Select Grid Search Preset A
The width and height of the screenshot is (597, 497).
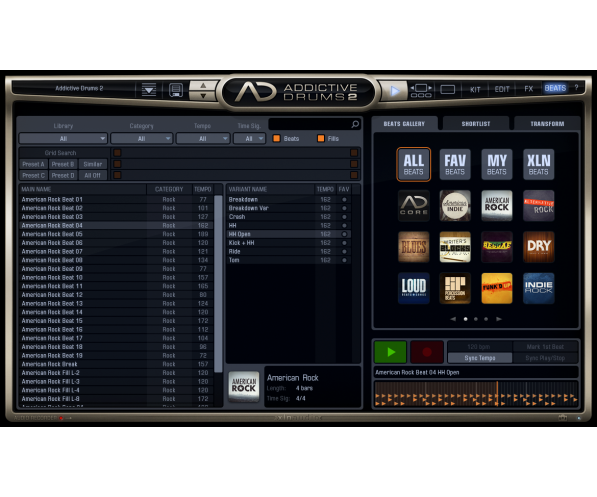33,164
